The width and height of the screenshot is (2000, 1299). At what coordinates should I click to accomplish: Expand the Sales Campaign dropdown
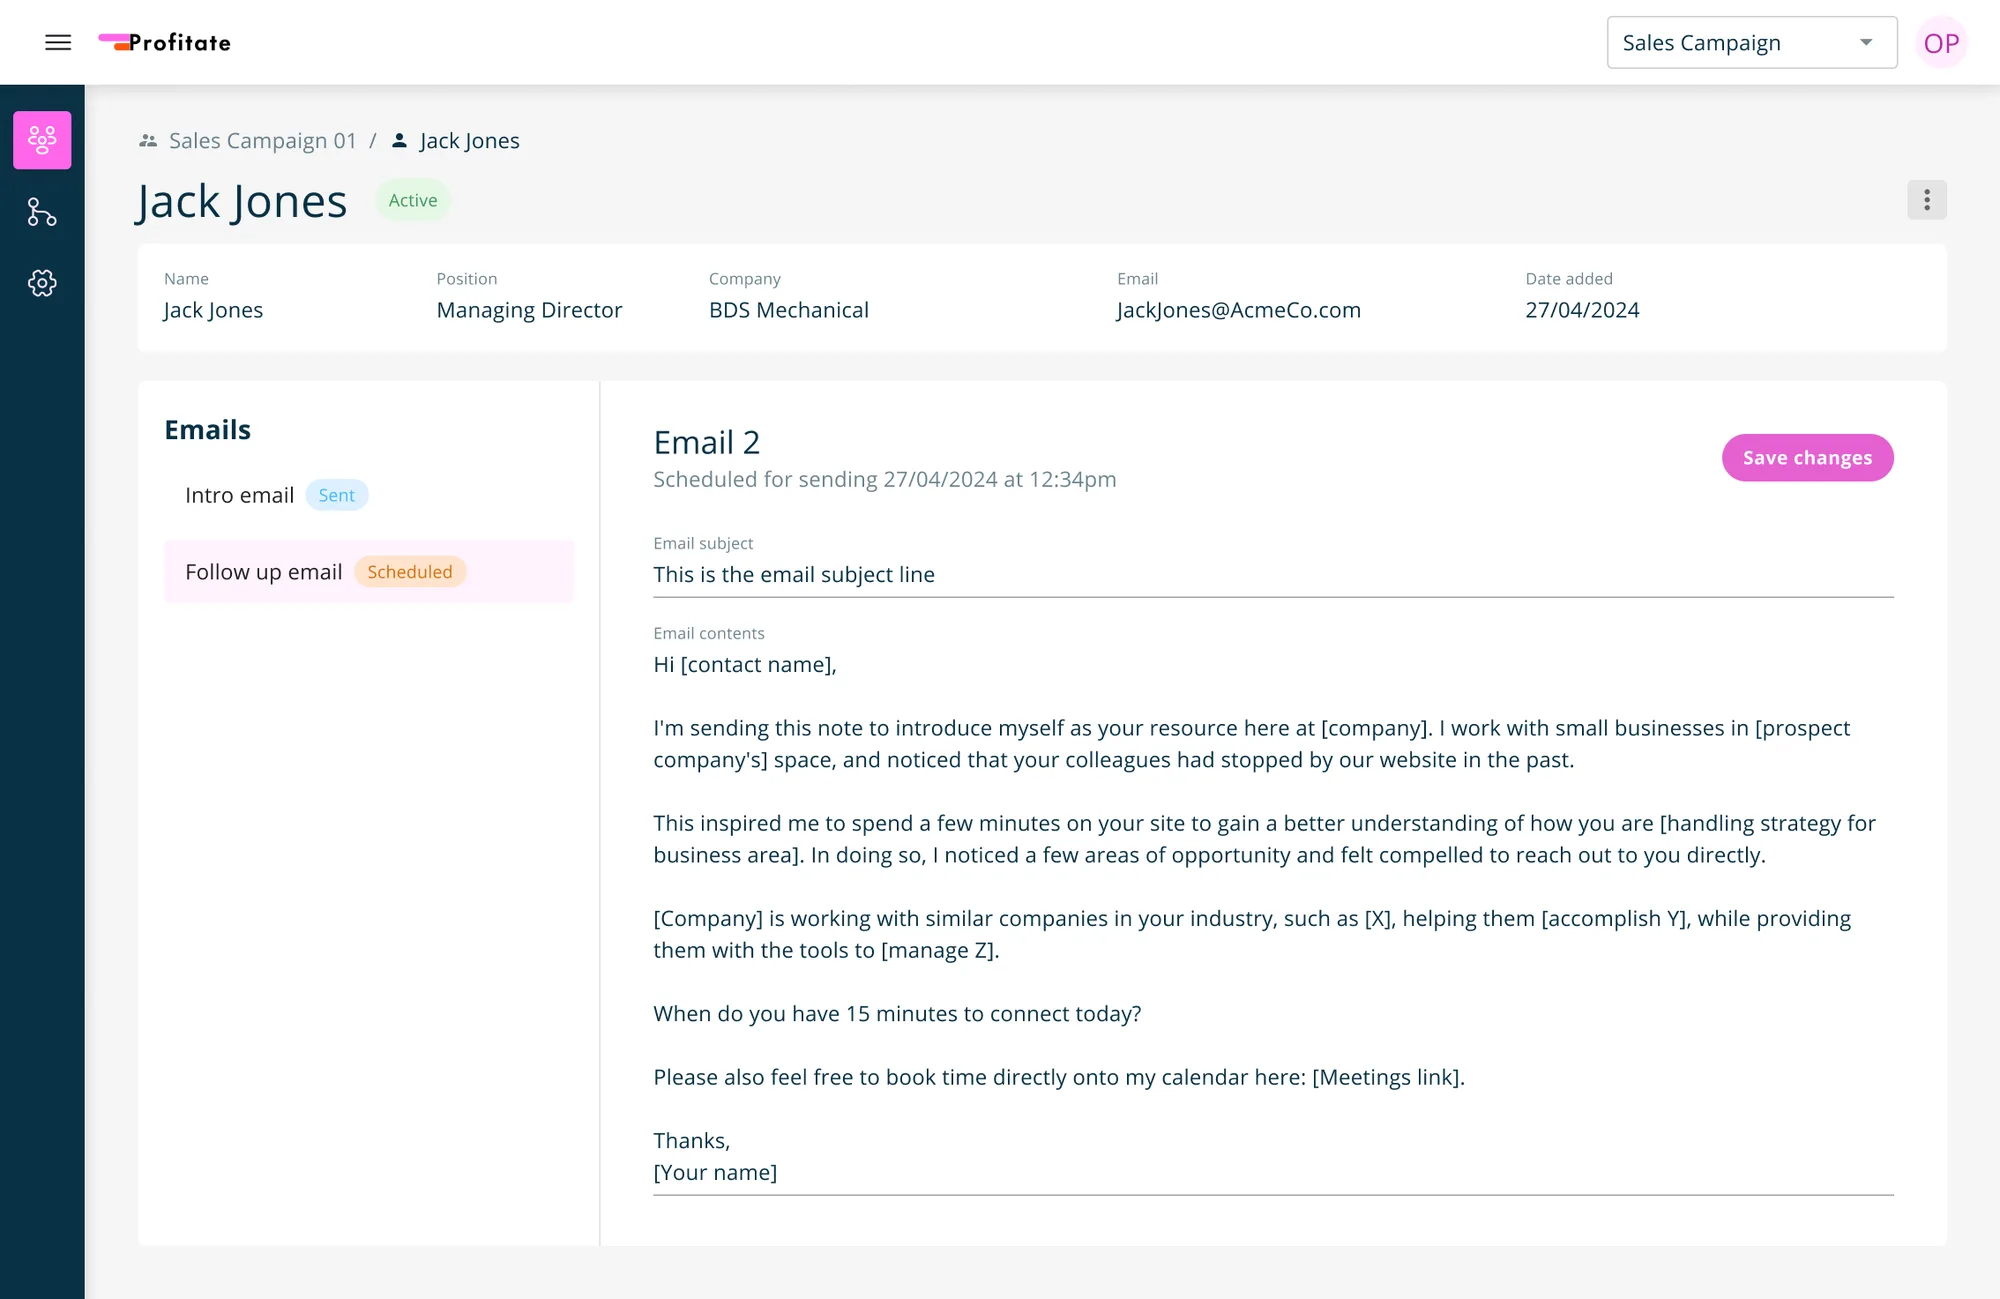1751,43
